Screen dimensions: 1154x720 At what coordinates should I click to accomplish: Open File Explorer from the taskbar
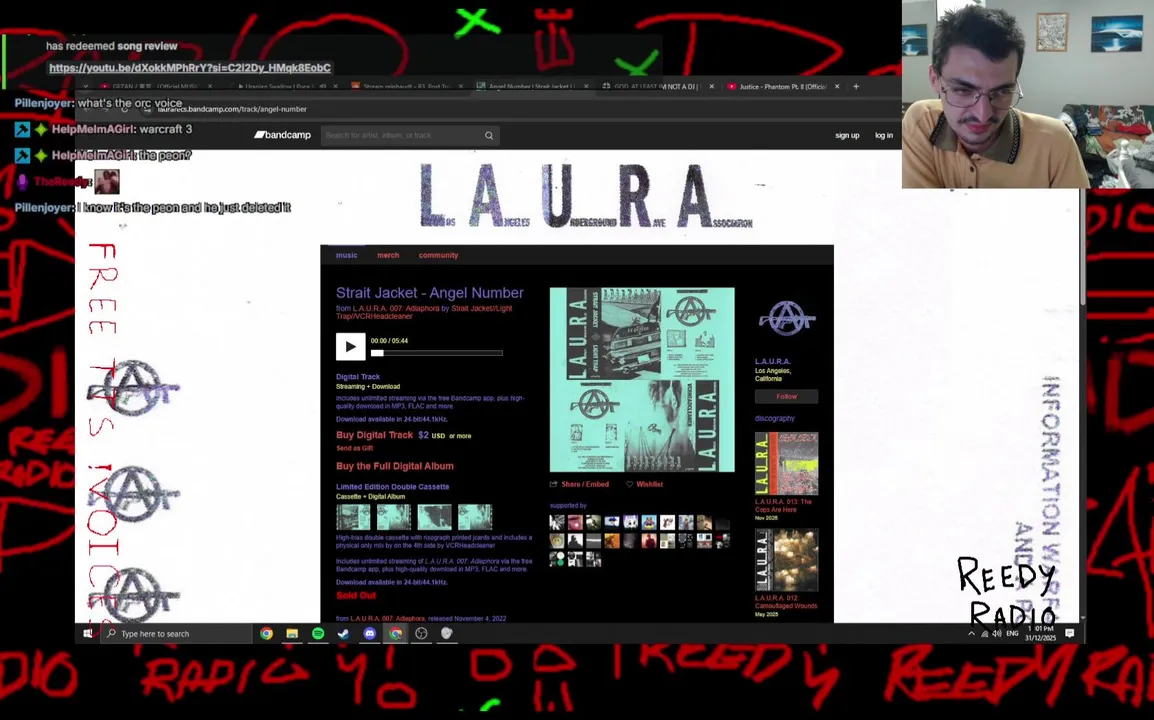coord(292,634)
